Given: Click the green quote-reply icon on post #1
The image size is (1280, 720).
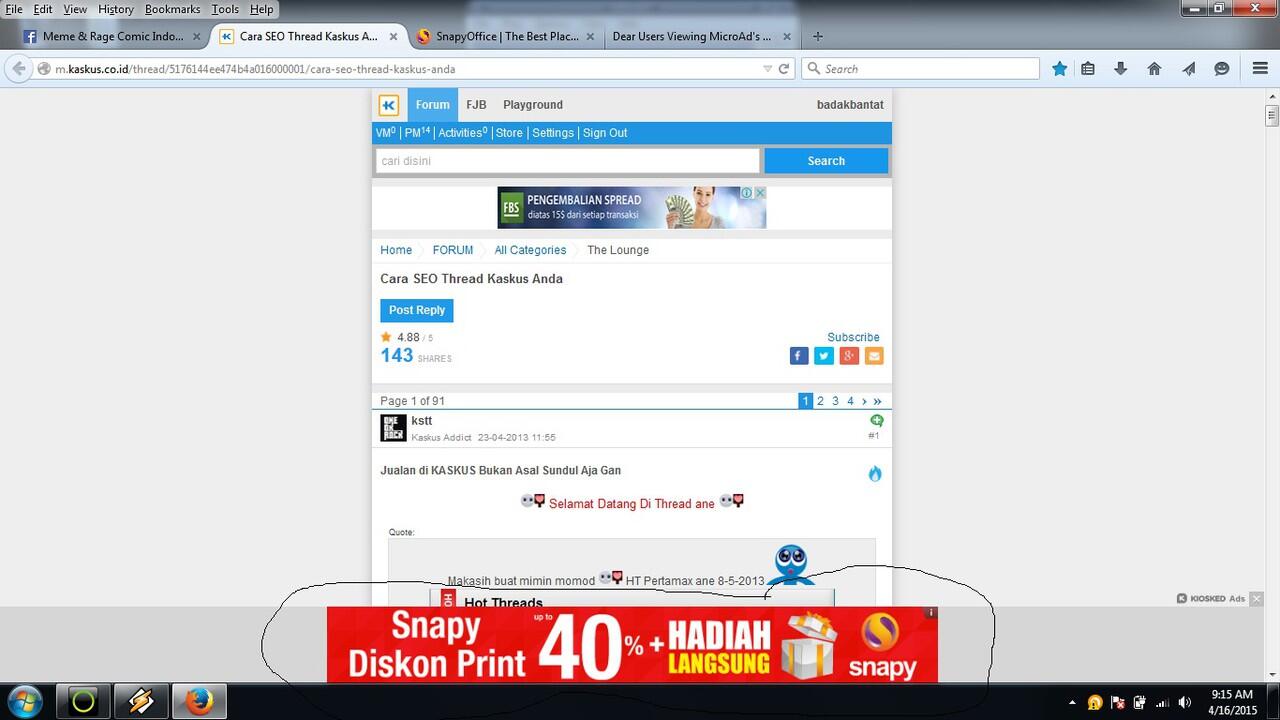Looking at the screenshot, I should coord(877,421).
